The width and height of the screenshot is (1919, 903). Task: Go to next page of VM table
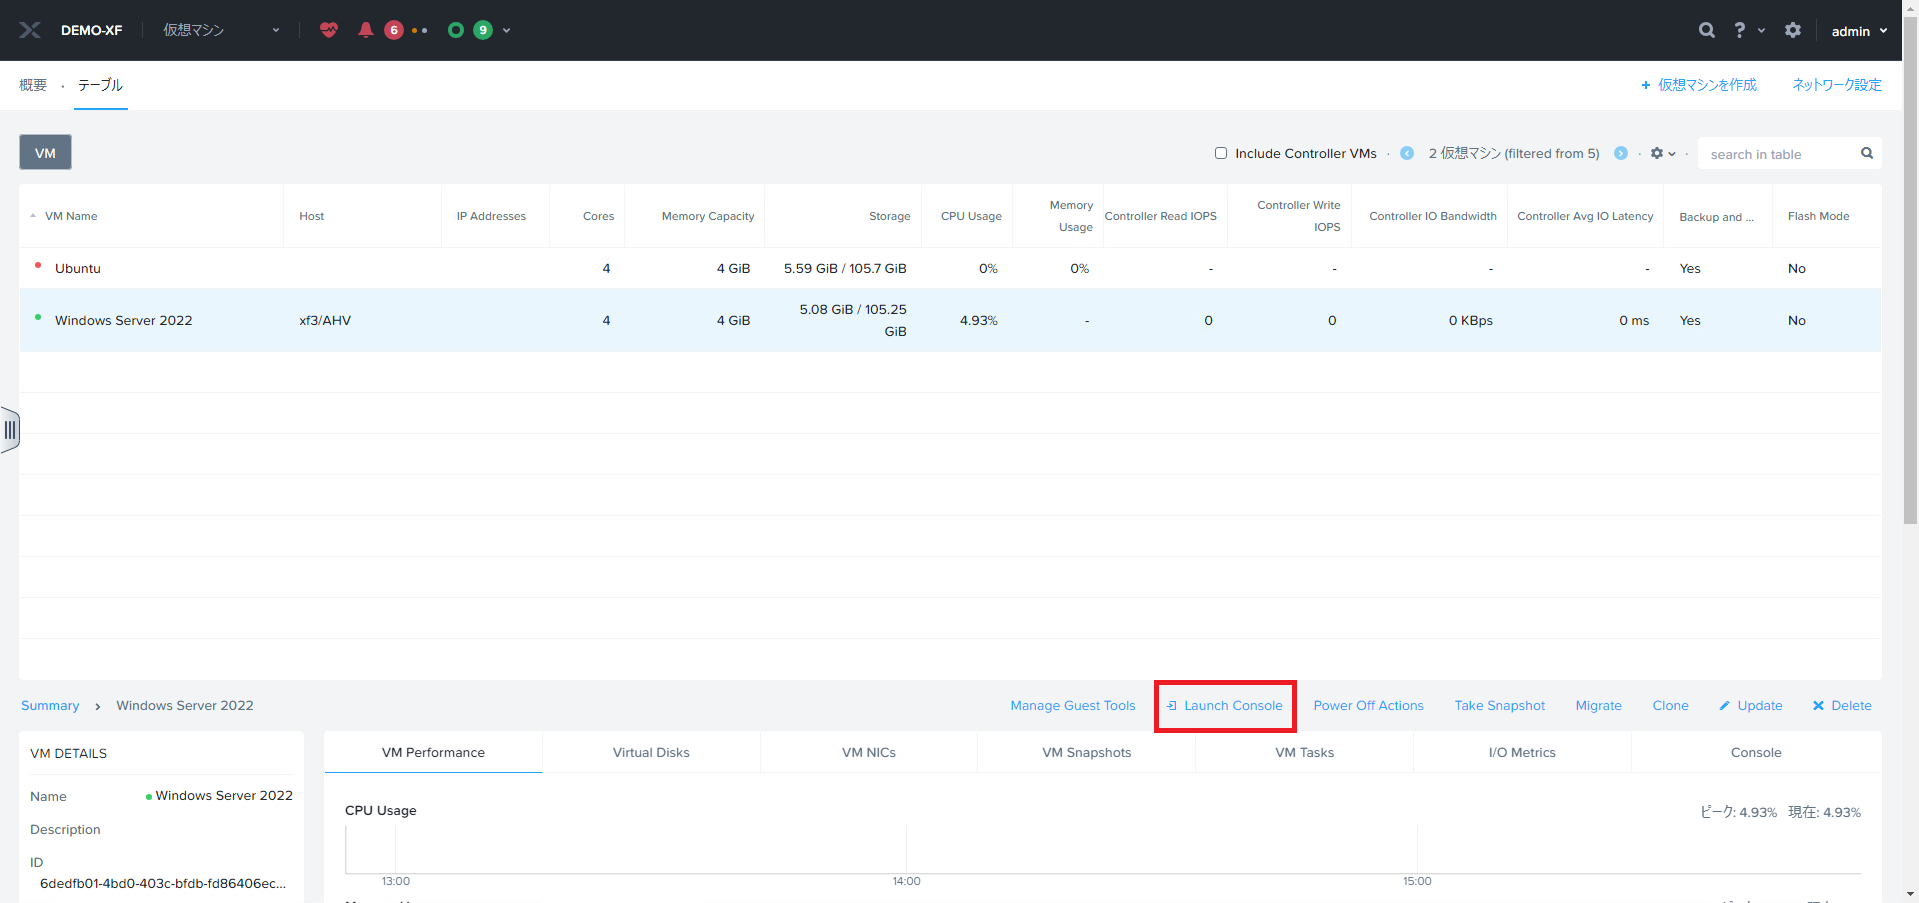[1621, 153]
